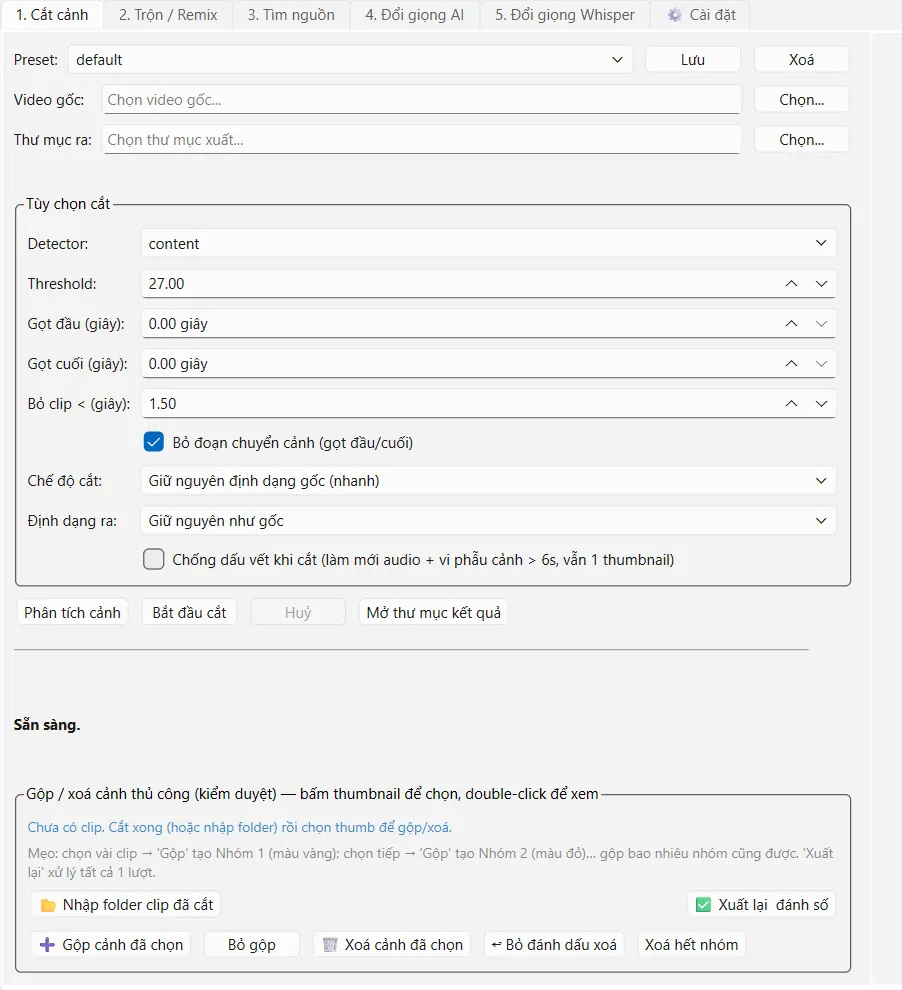The width and height of the screenshot is (902, 990).
Task: Open the Cài đặt settings tab with gear icon
Action: (700, 15)
